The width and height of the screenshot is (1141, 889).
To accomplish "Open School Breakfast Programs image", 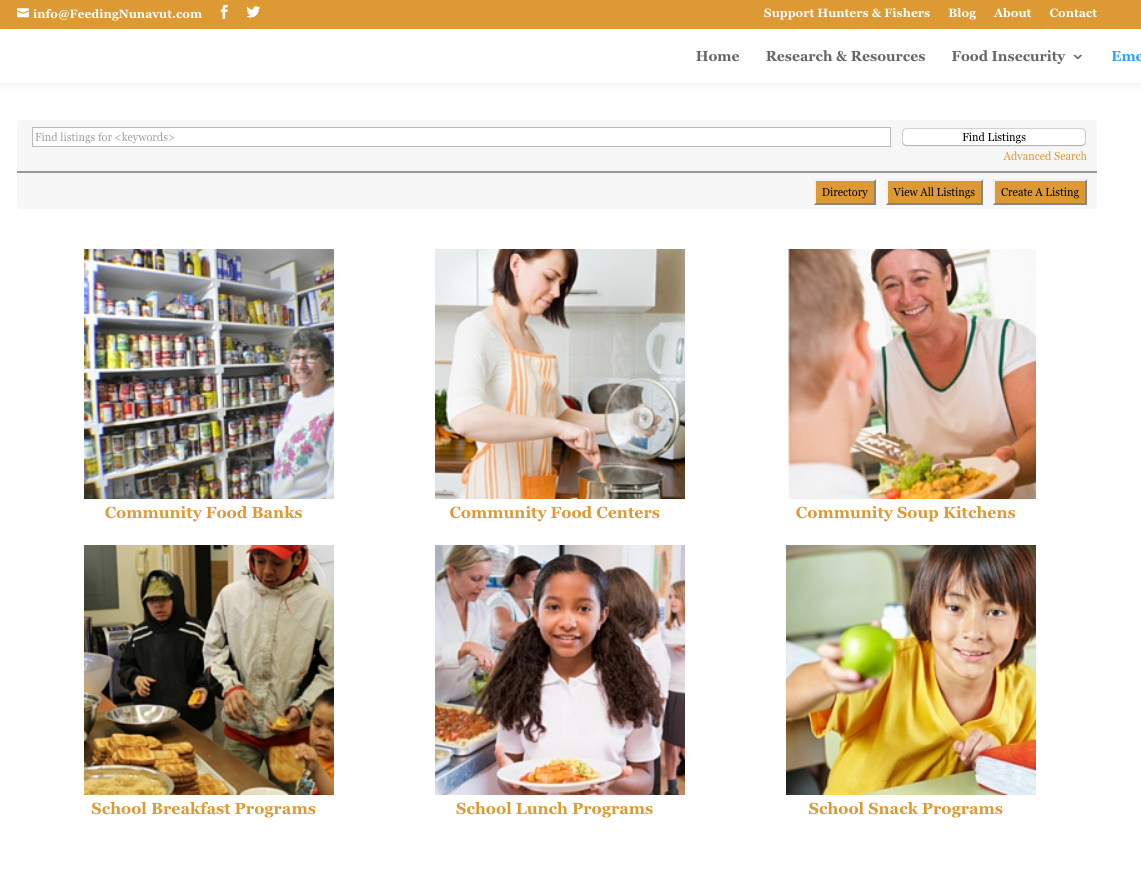I will click(209, 670).
